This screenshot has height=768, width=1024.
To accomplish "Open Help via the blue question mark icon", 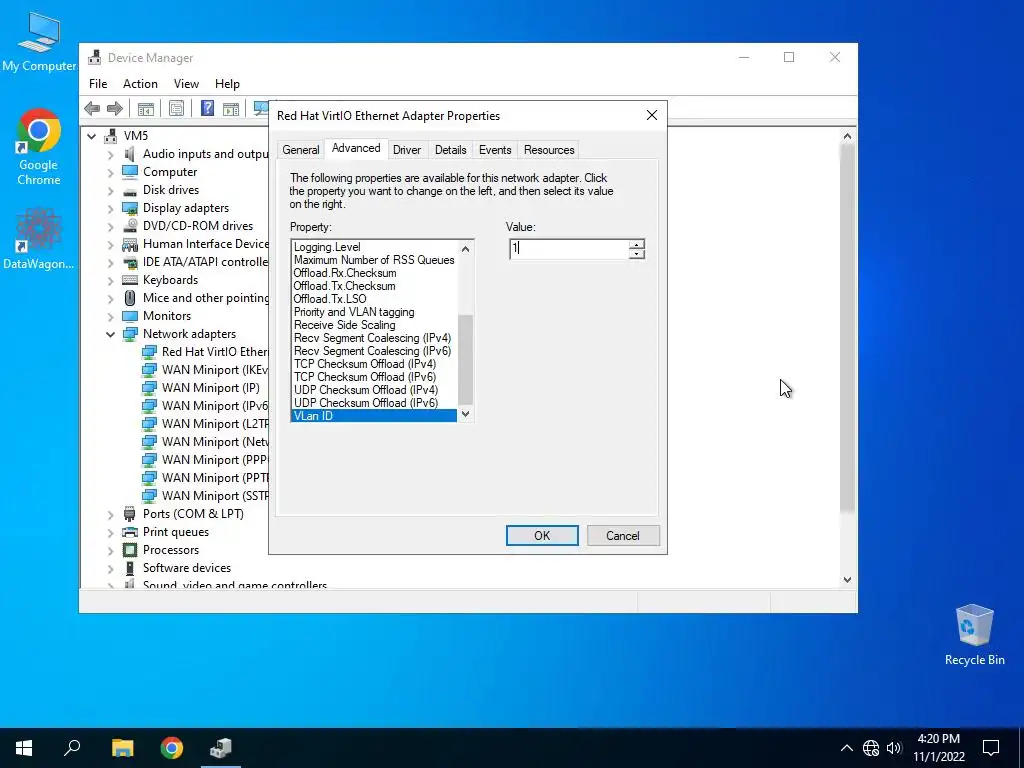I will click(x=207, y=108).
